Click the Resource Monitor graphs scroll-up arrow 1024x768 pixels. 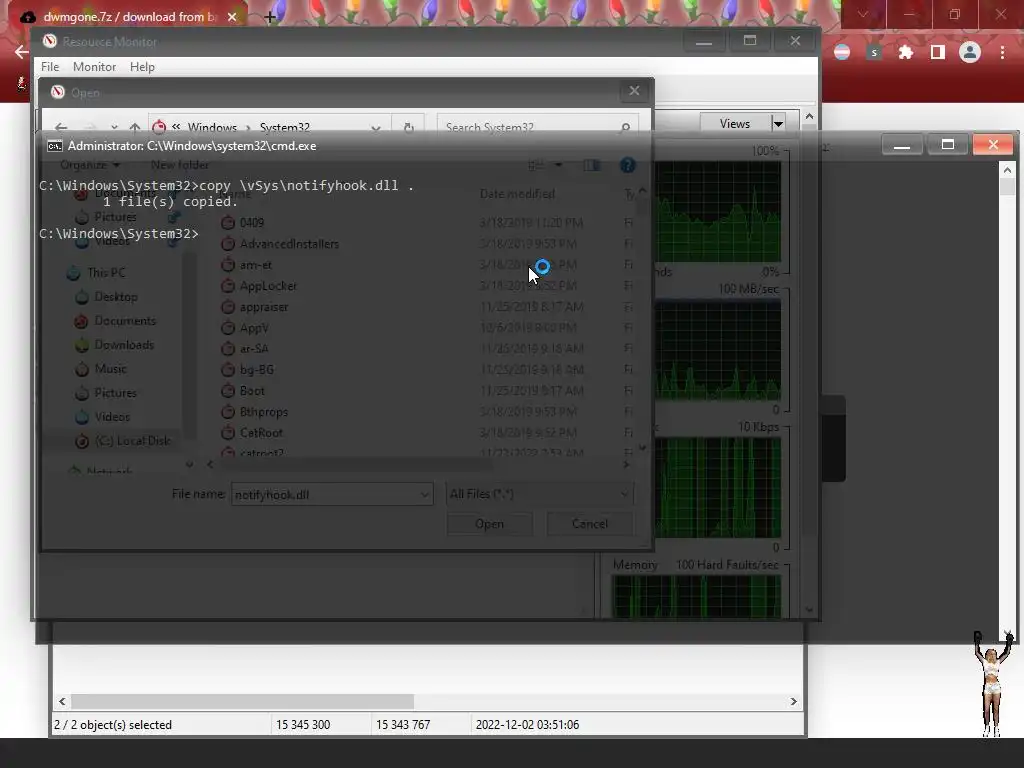[x=809, y=116]
